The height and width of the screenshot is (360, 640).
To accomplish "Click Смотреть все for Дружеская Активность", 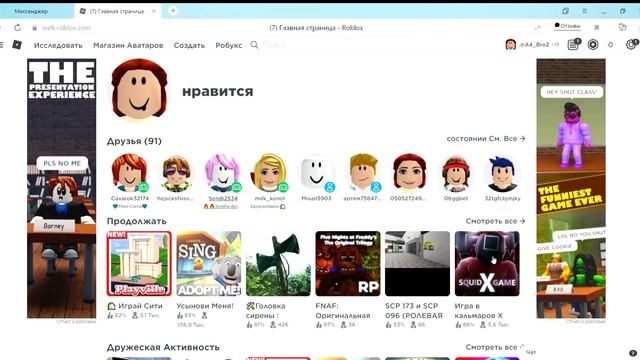I will (495, 347).
